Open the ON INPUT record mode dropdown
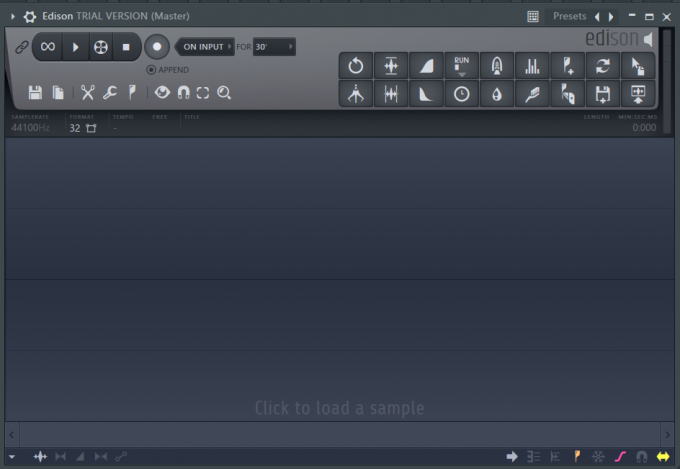Screen dimensions: 680x469 click(x=204, y=46)
